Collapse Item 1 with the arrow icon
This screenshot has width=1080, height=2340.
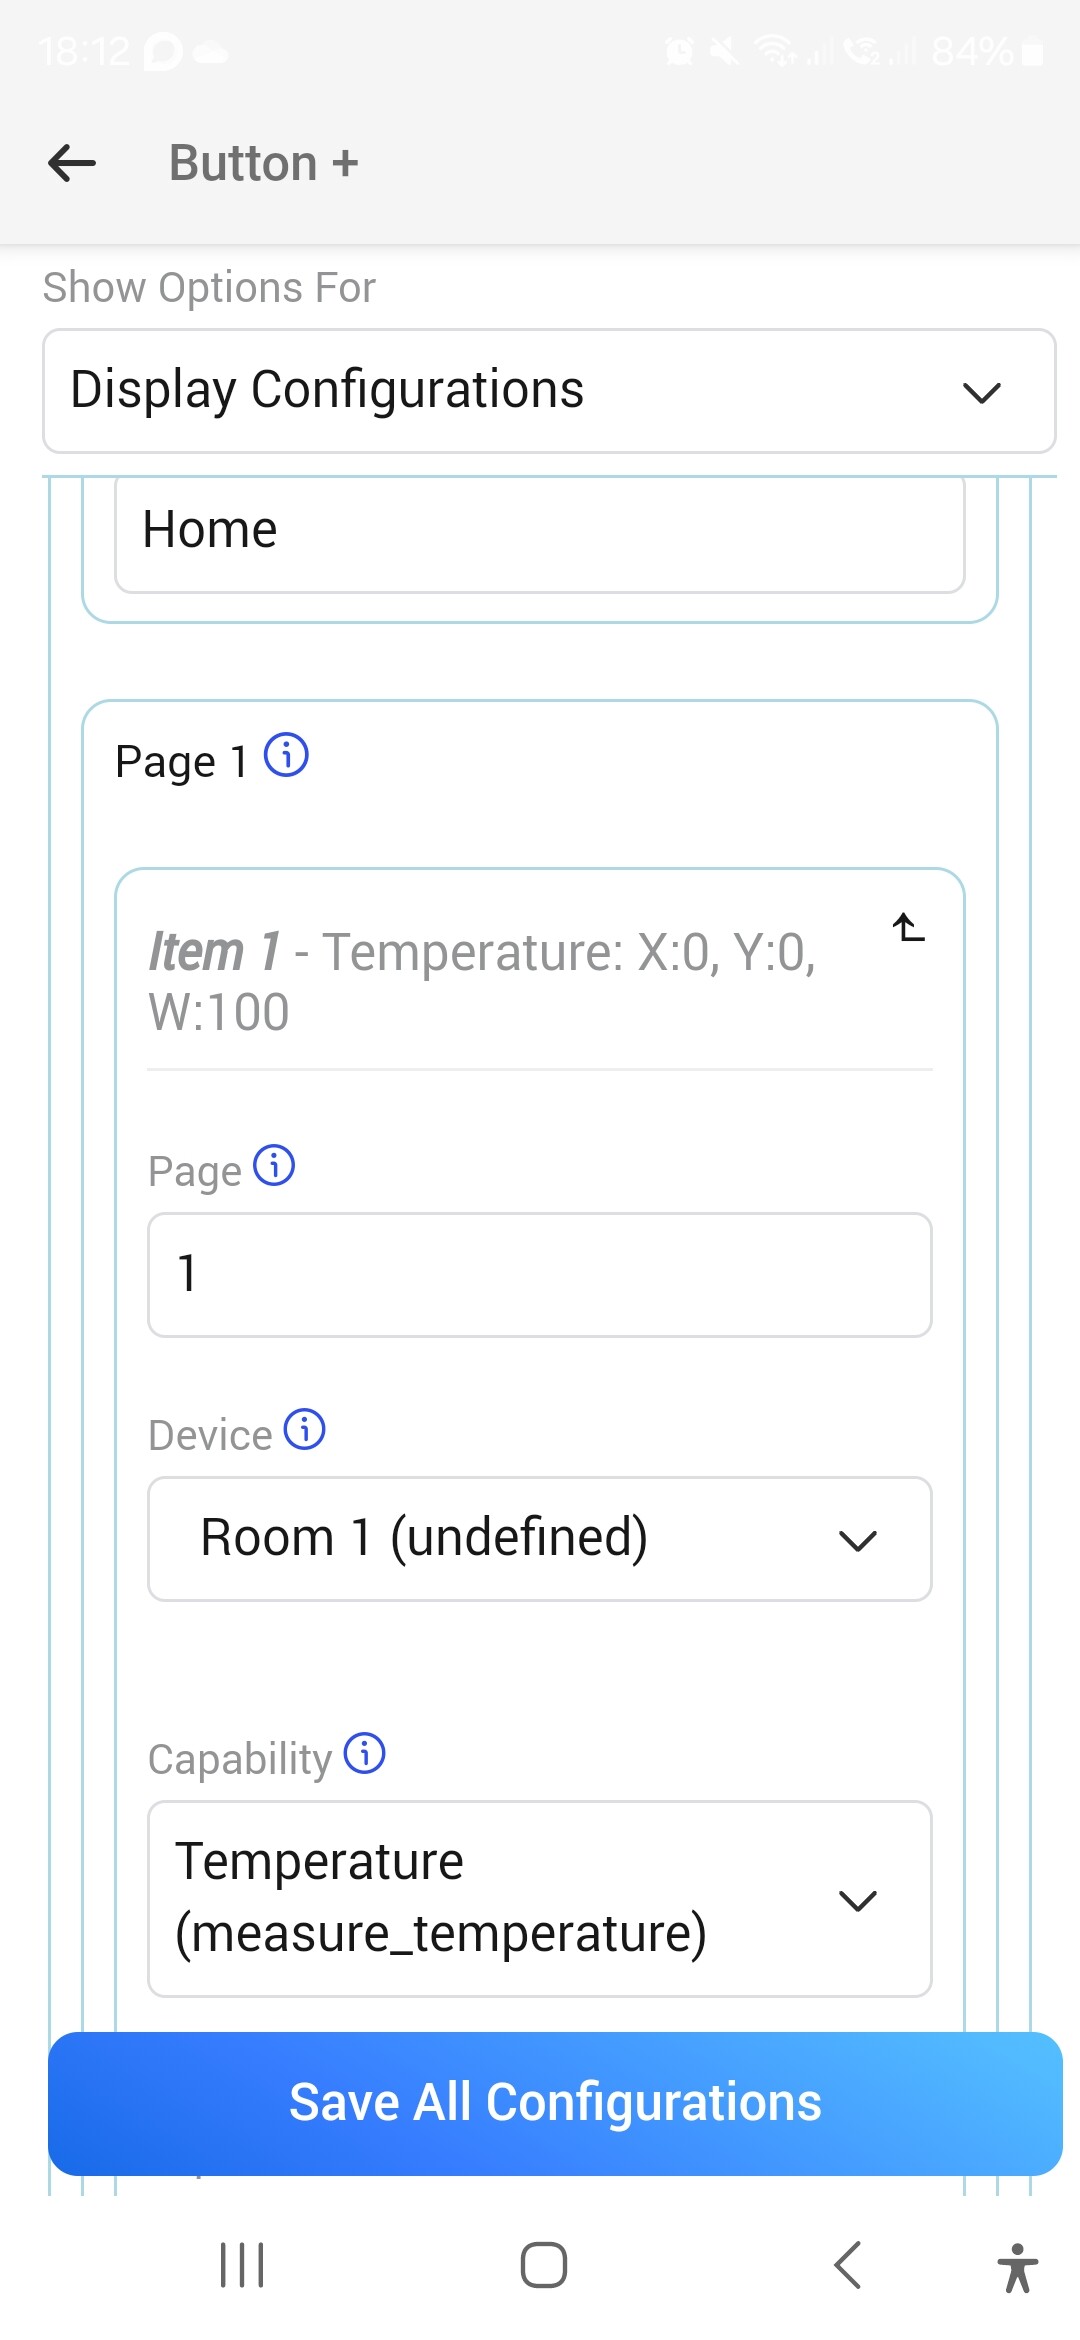908,928
